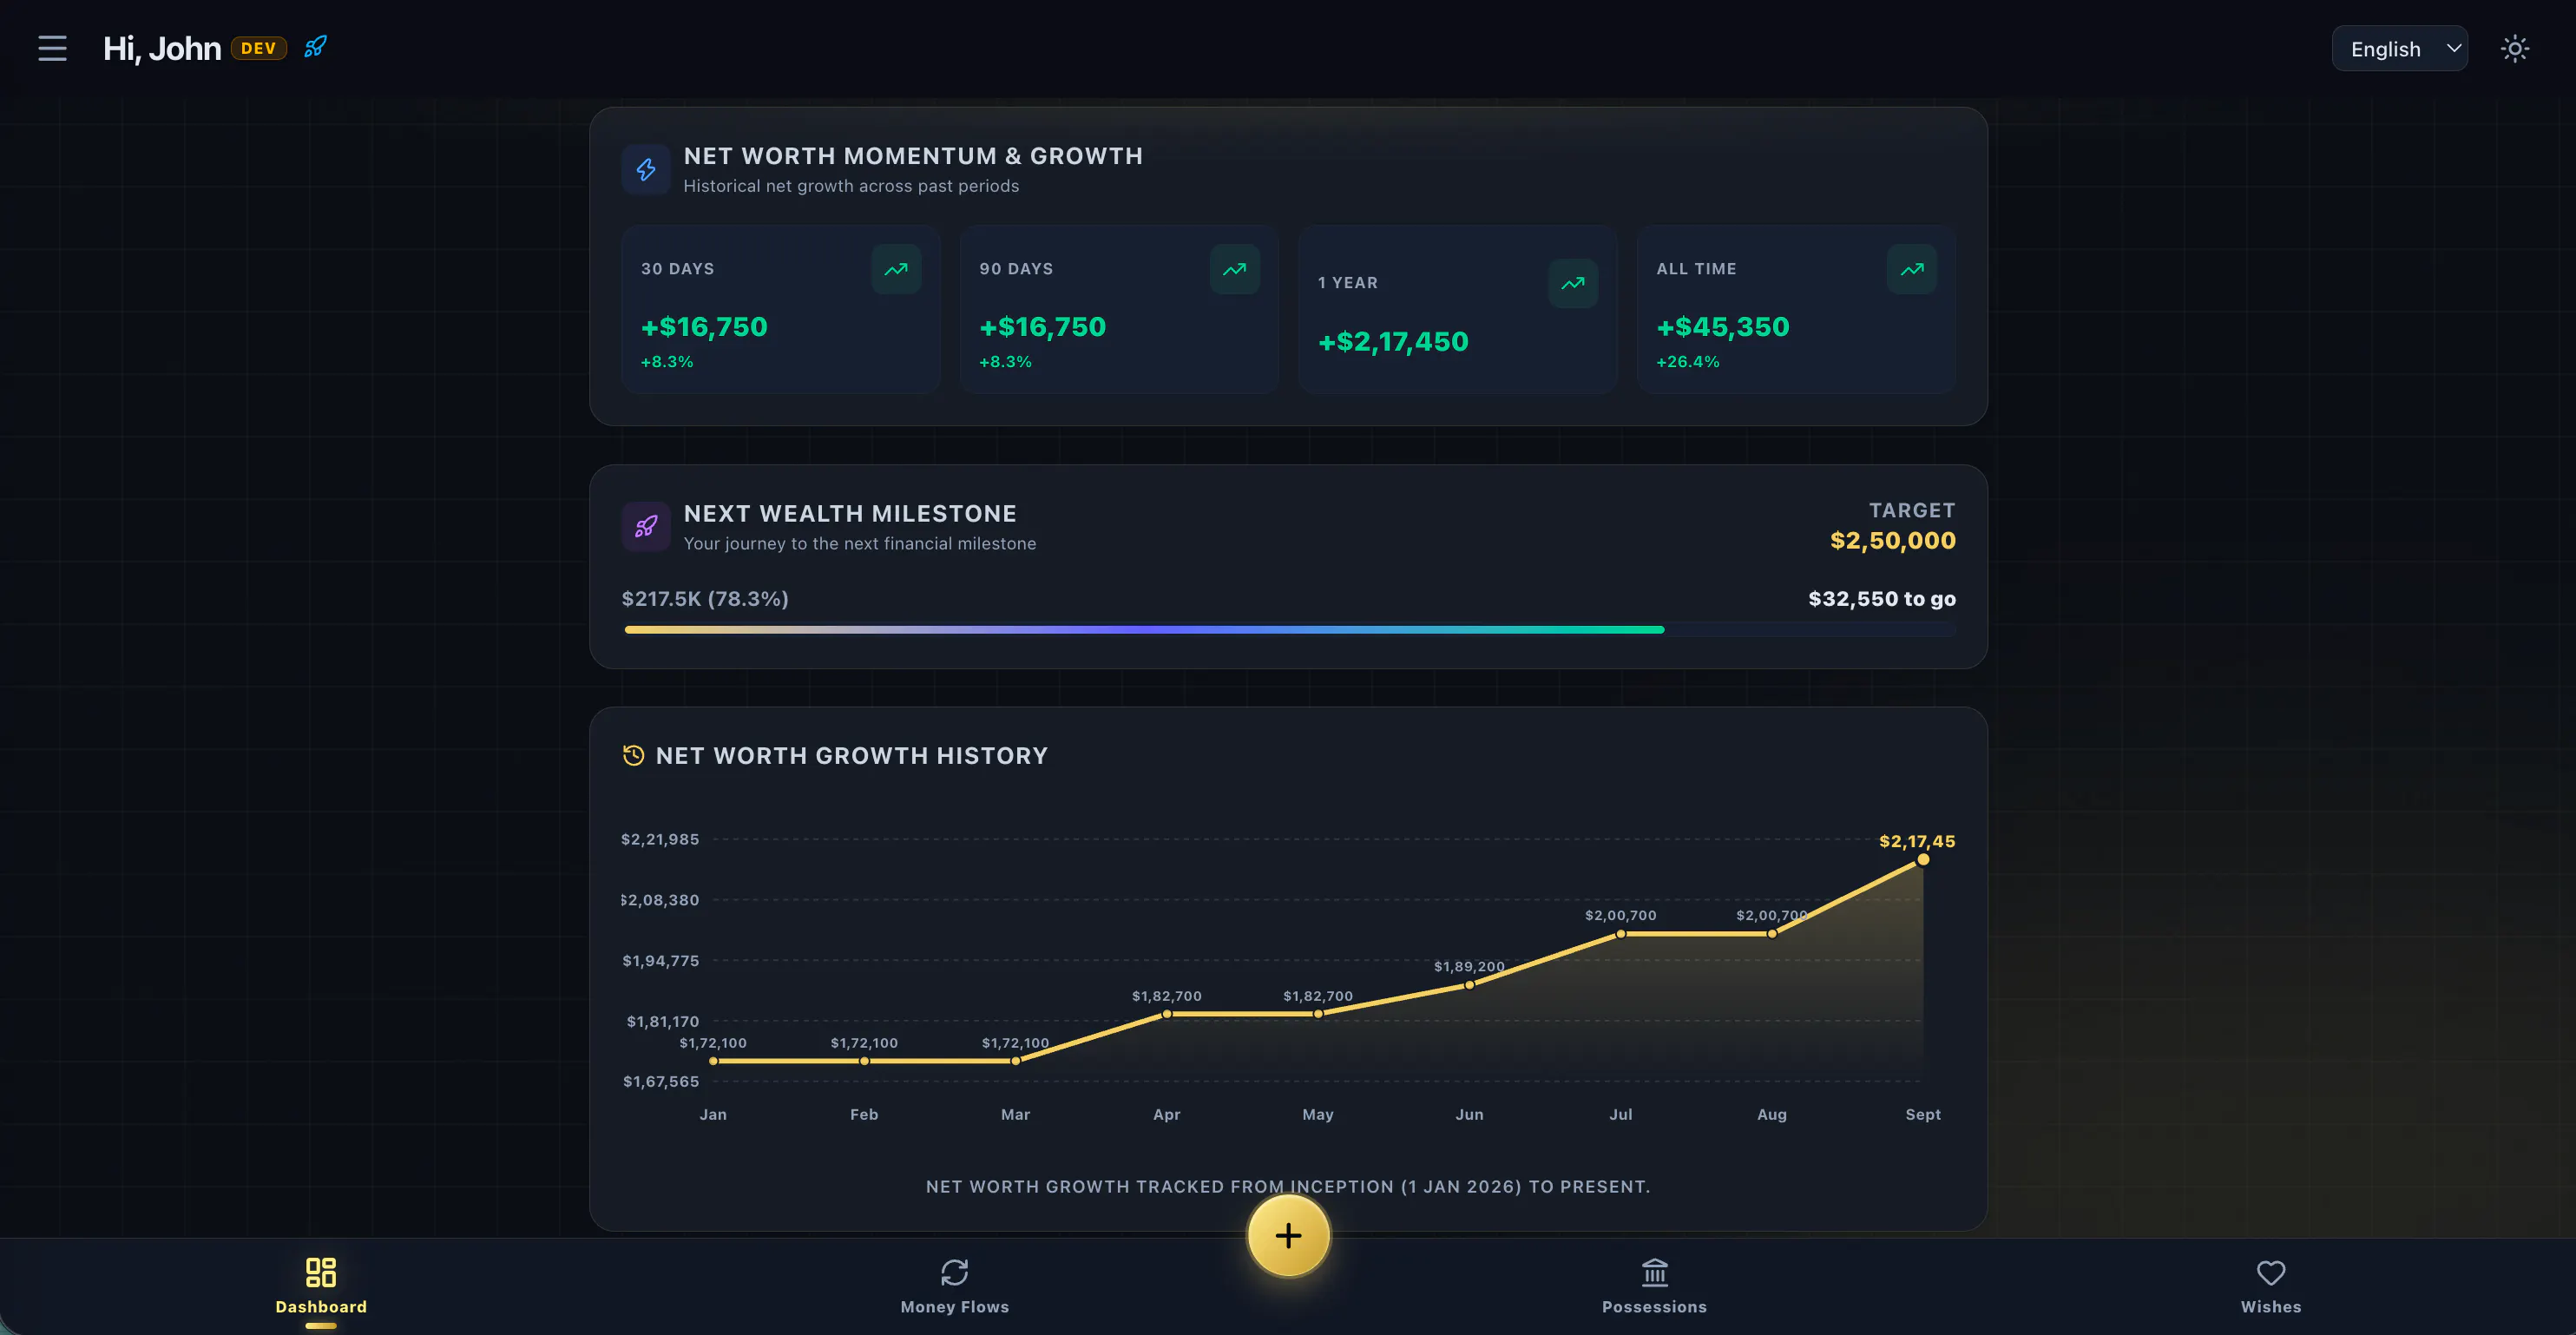Select the 90 Days value +$16,750
The width and height of the screenshot is (2576, 1335).
(1042, 327)
